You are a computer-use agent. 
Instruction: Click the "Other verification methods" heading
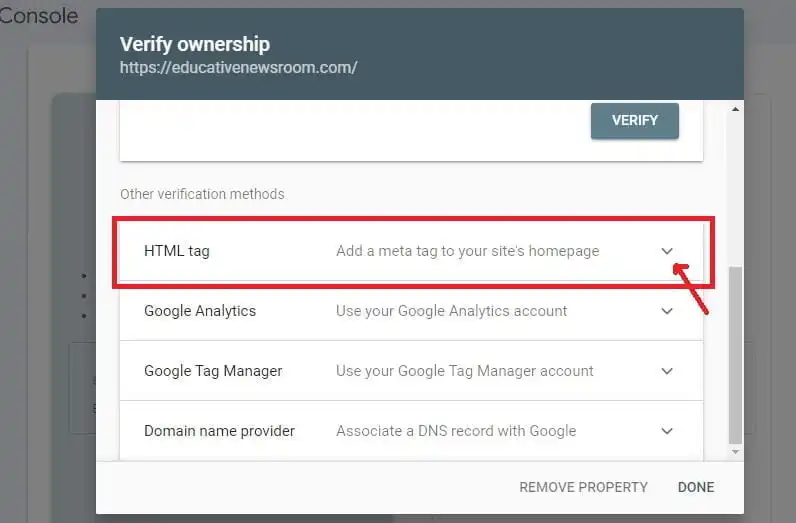(x=202, y=194)
